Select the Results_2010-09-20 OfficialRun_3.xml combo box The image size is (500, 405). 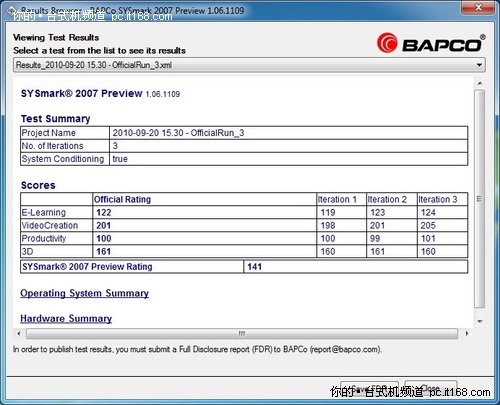249,65
